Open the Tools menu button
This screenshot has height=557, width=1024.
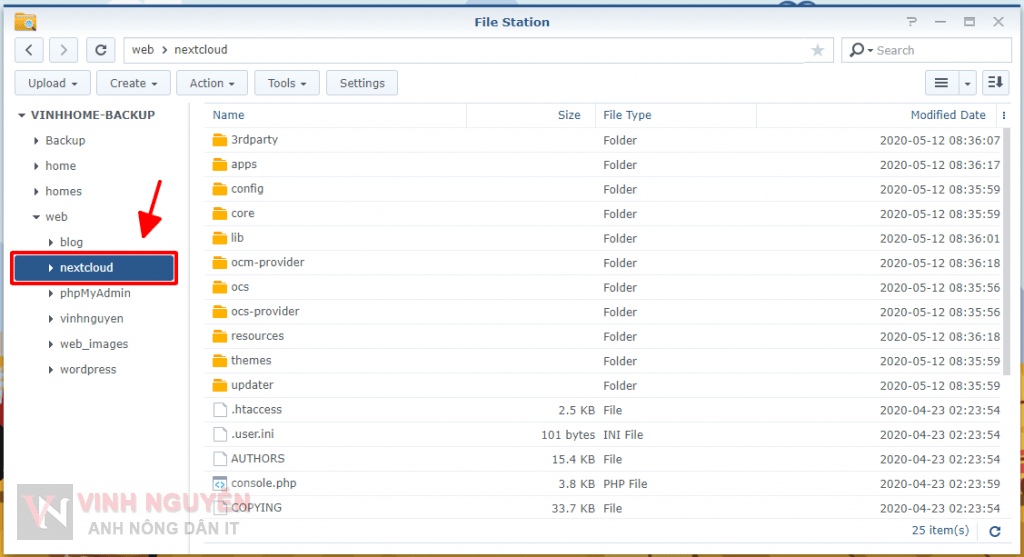click(x=287, y=83)
